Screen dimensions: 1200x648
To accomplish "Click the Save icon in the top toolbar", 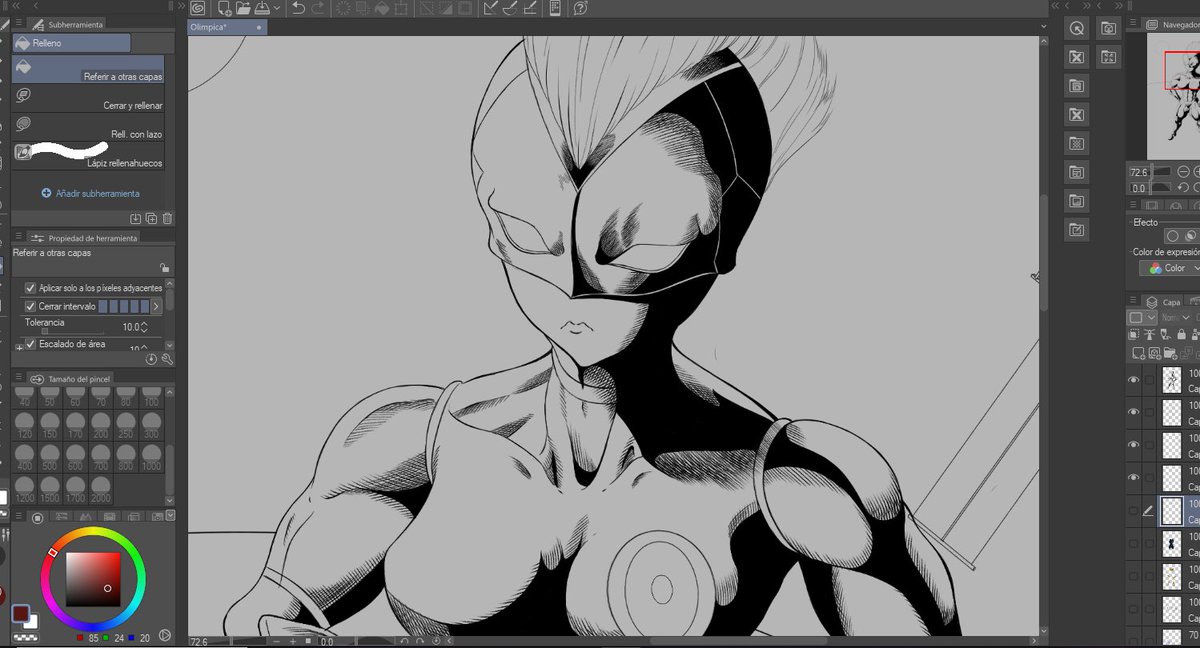I will (x=264, y=7).
